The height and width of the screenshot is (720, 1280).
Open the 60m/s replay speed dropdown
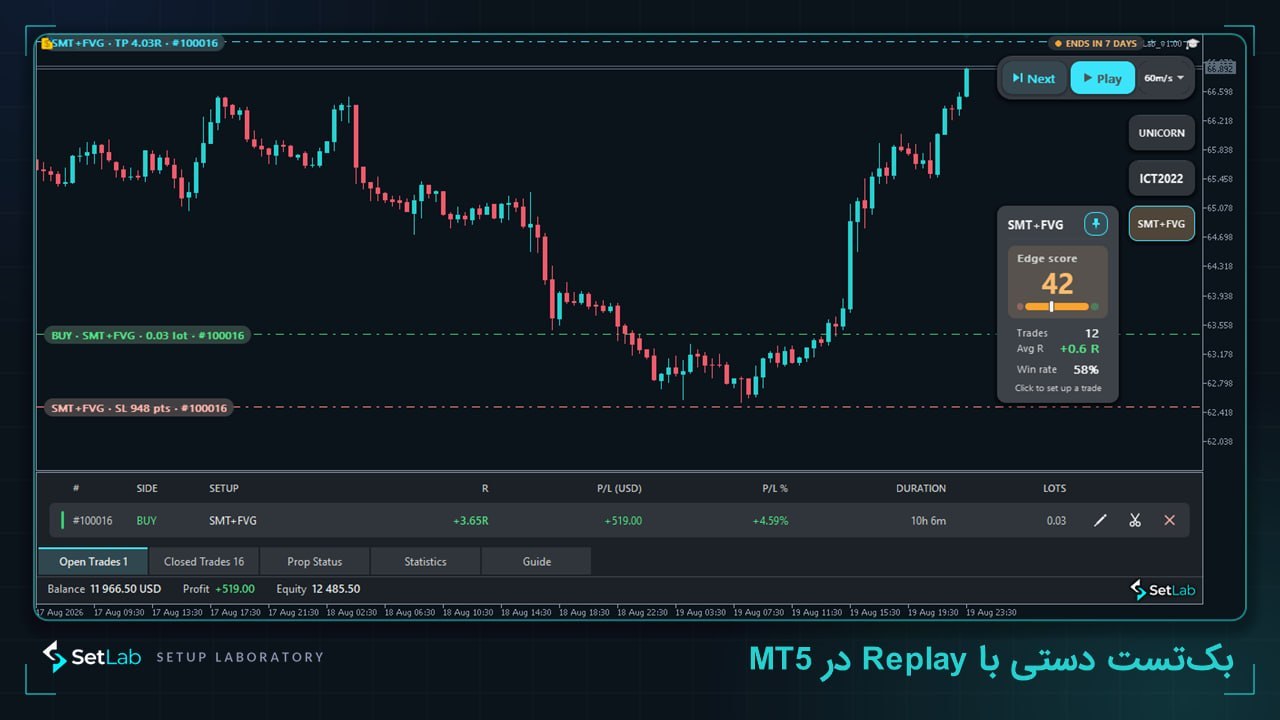[1164, 78]
